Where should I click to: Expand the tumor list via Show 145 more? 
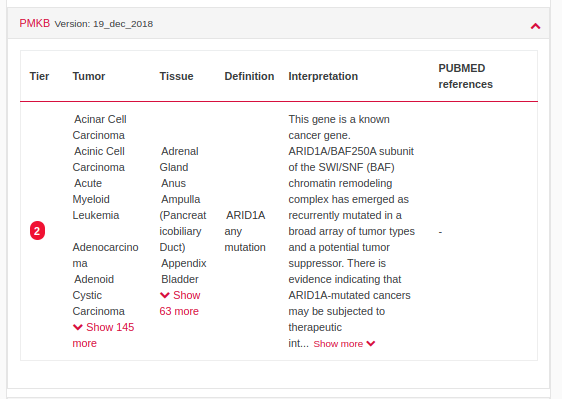tap(103, 335)
